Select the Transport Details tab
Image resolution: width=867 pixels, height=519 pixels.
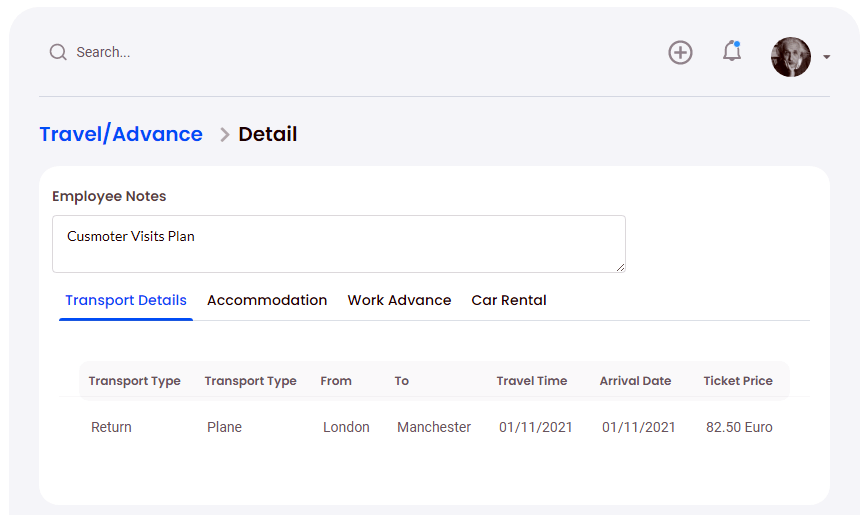point(126,300)
